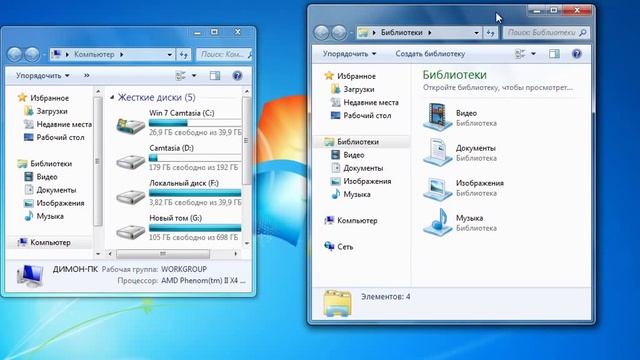Click Сеть in the Библиотеки sidebar
640x360 pixels.
click(x=339, y=247)
